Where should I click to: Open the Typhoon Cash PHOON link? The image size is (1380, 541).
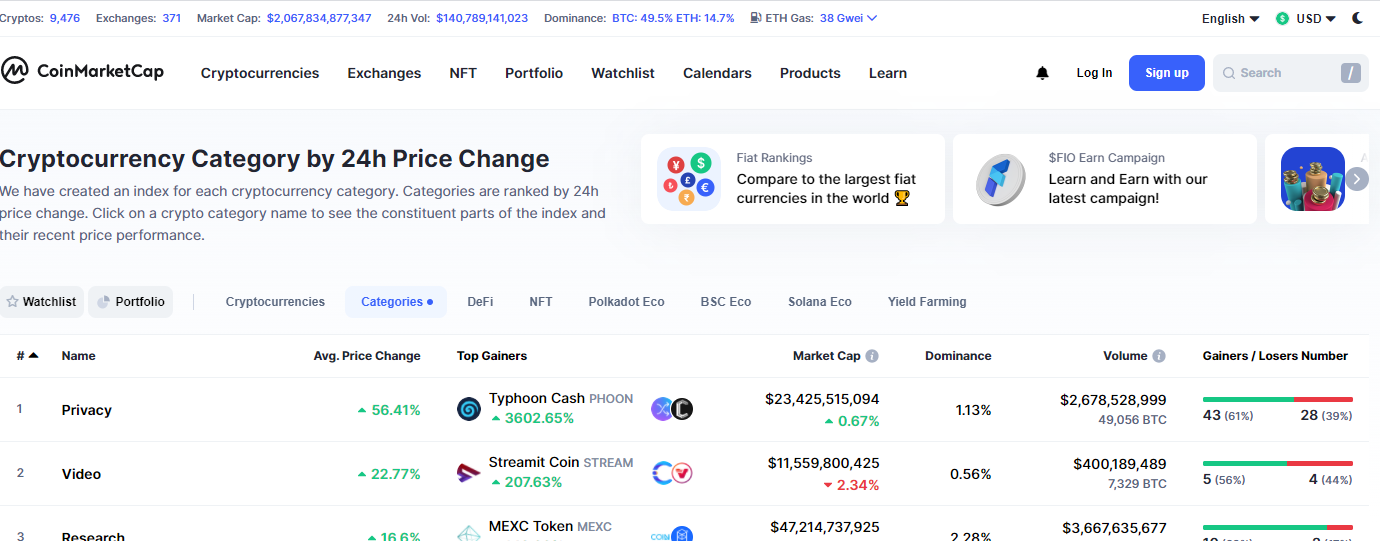[561, 398]
